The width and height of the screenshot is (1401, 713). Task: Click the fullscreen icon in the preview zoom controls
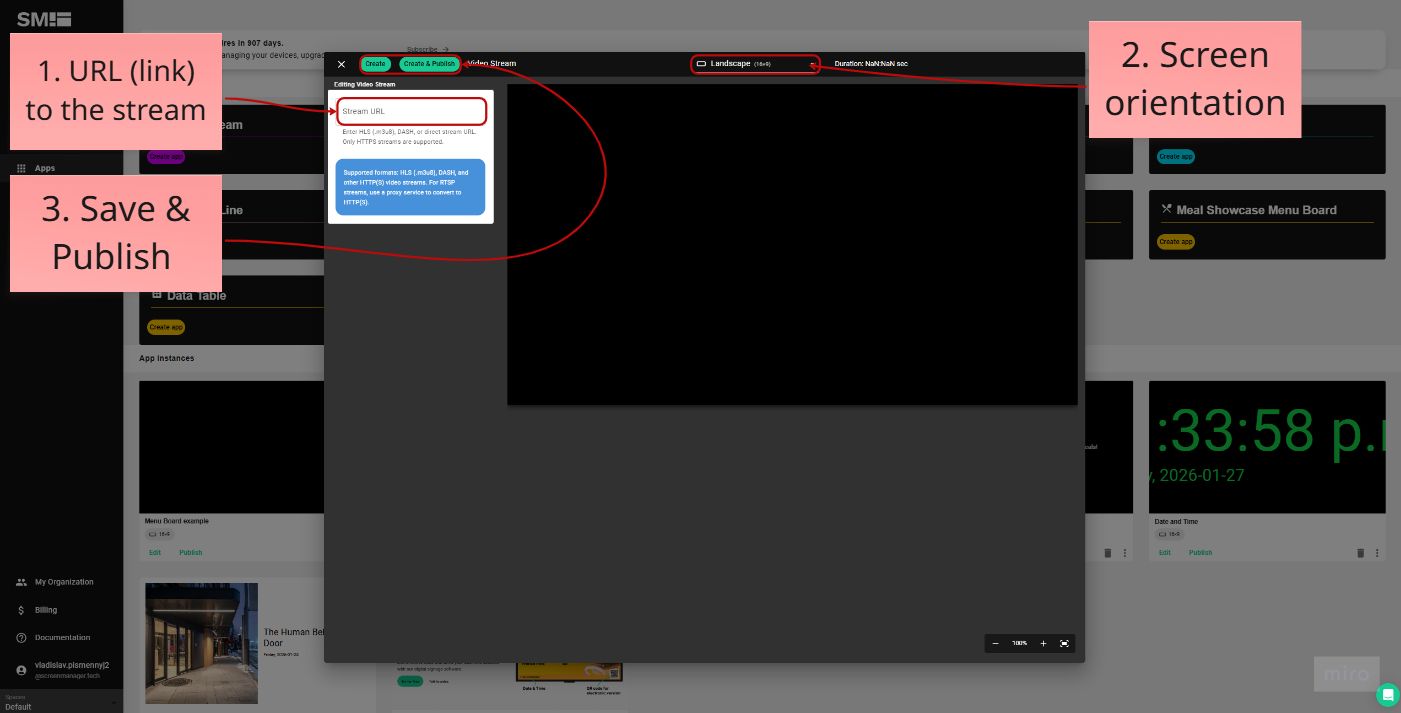[1064, 643]
